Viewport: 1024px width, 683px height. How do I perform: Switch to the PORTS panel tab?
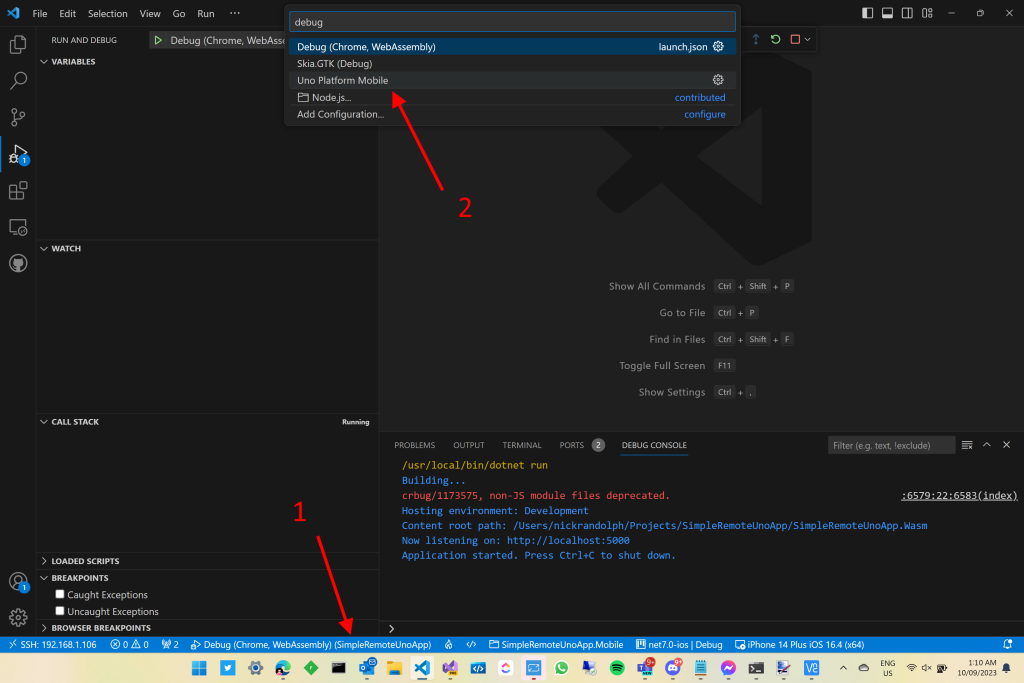pyautogui.click(x=571, y=445)
